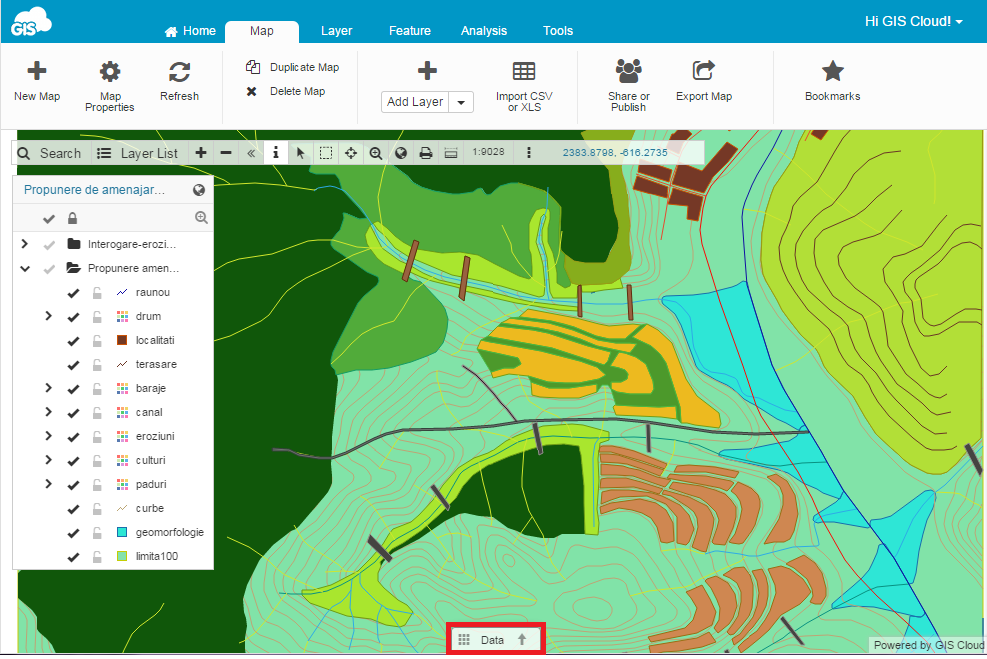Click the Refresh map icon
The width and height of the screenshot is (987, 659).
click(x=179, y=72)
